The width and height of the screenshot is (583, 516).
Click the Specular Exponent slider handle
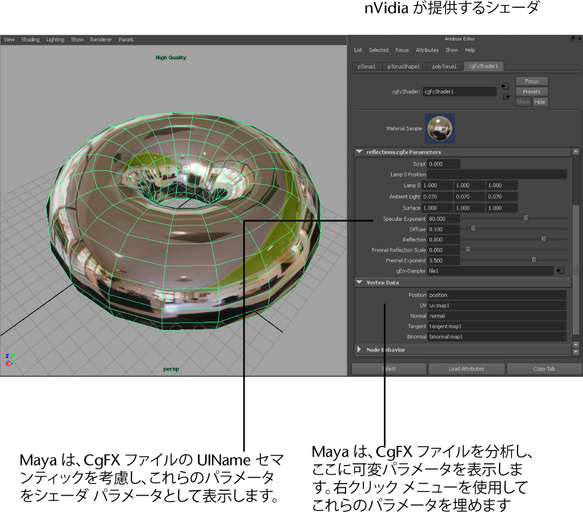pos(526,218)
